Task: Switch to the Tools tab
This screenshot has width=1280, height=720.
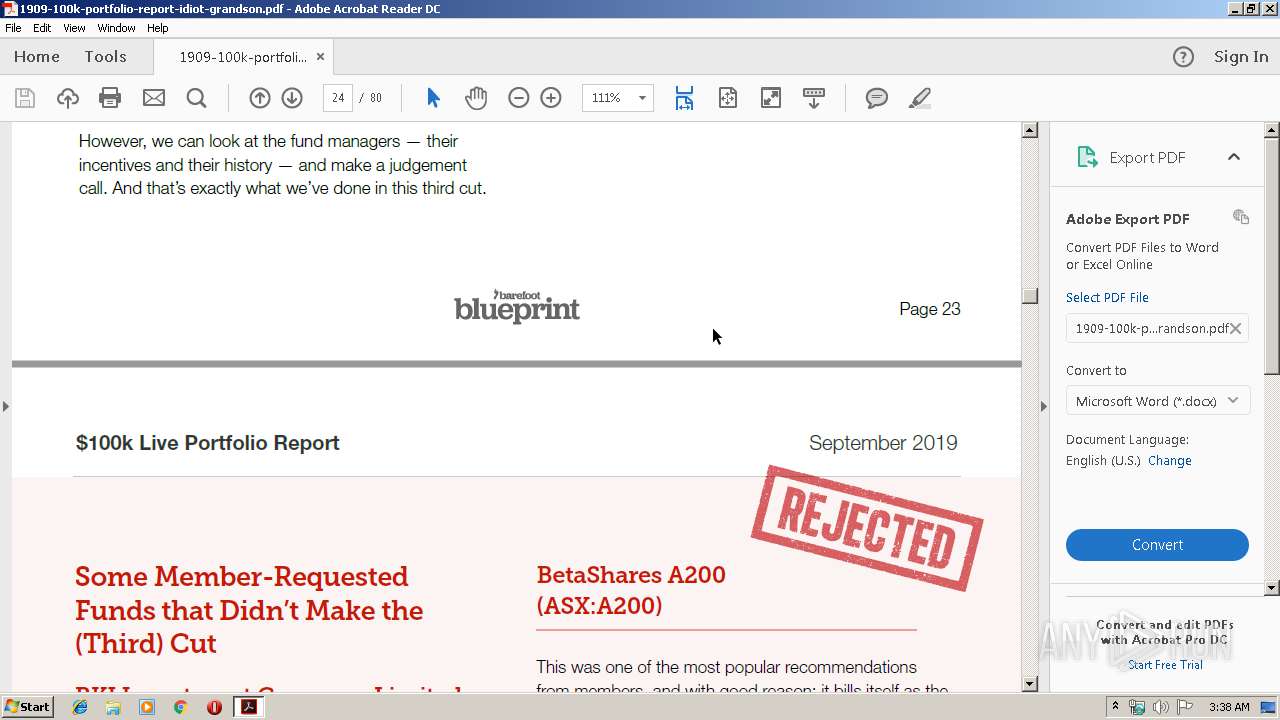Action: [x=105, y=57]
